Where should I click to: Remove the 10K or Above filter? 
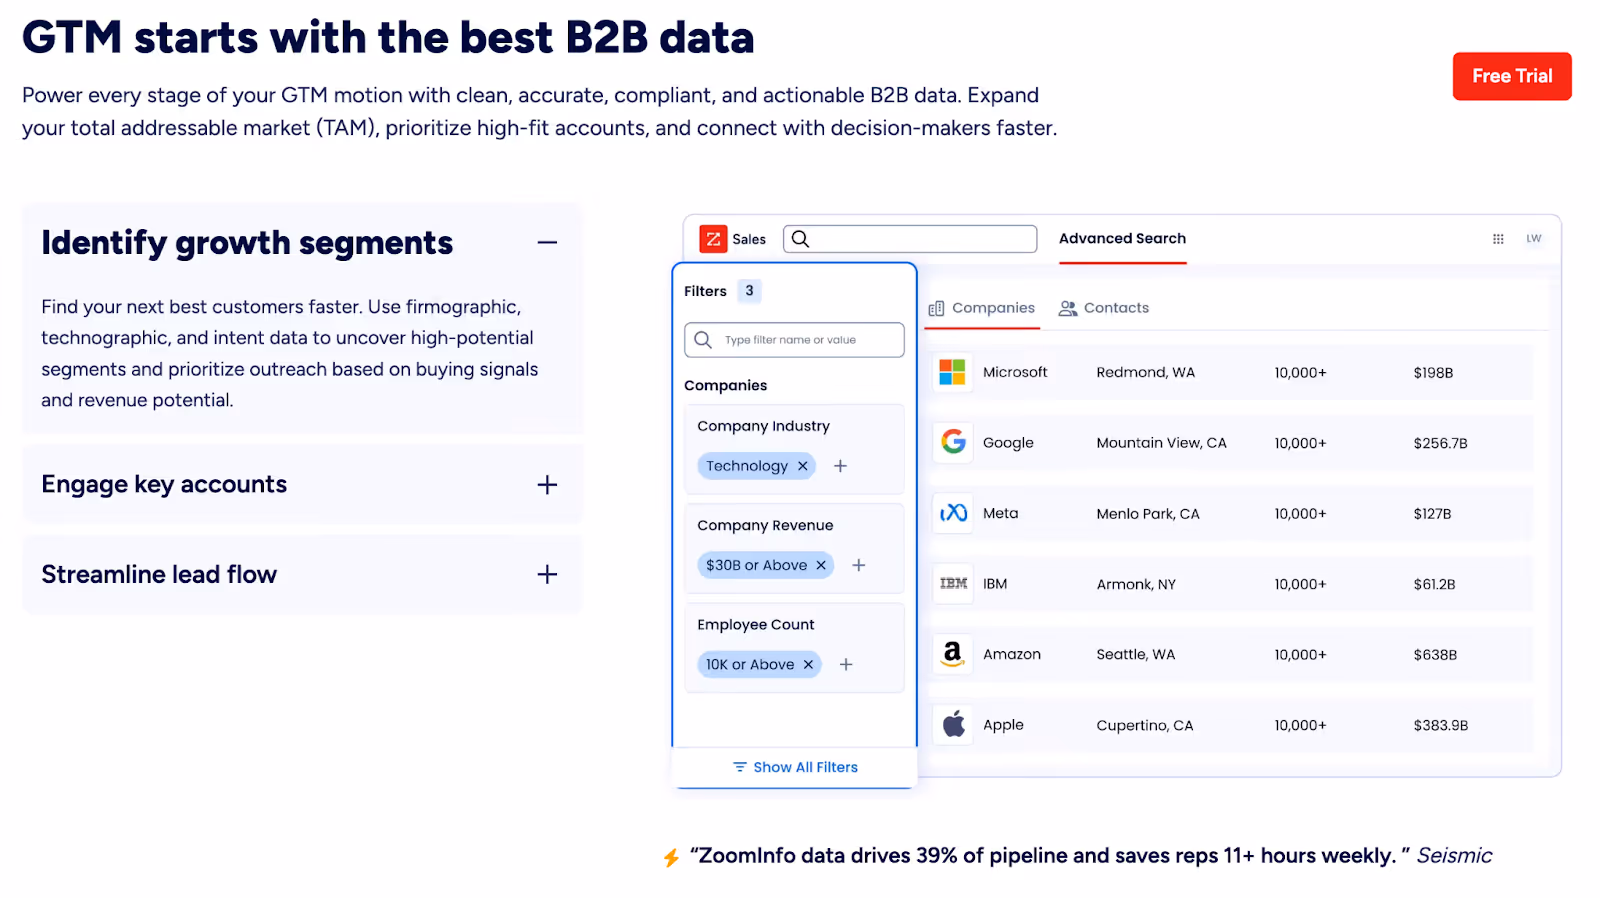[808, 665]
